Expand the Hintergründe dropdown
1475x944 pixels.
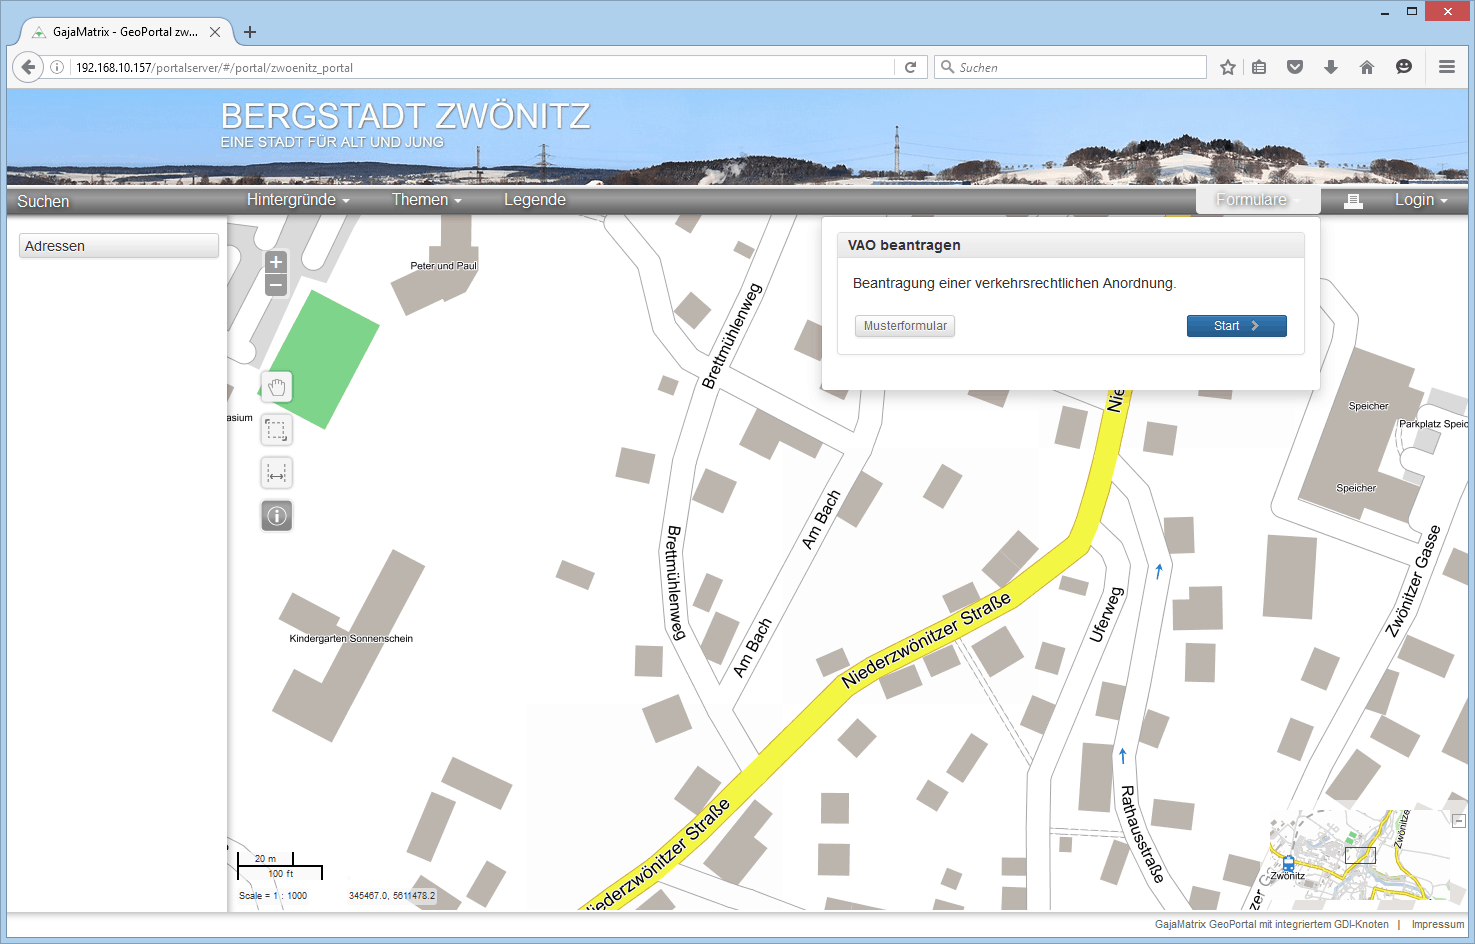tap(297, 200)
